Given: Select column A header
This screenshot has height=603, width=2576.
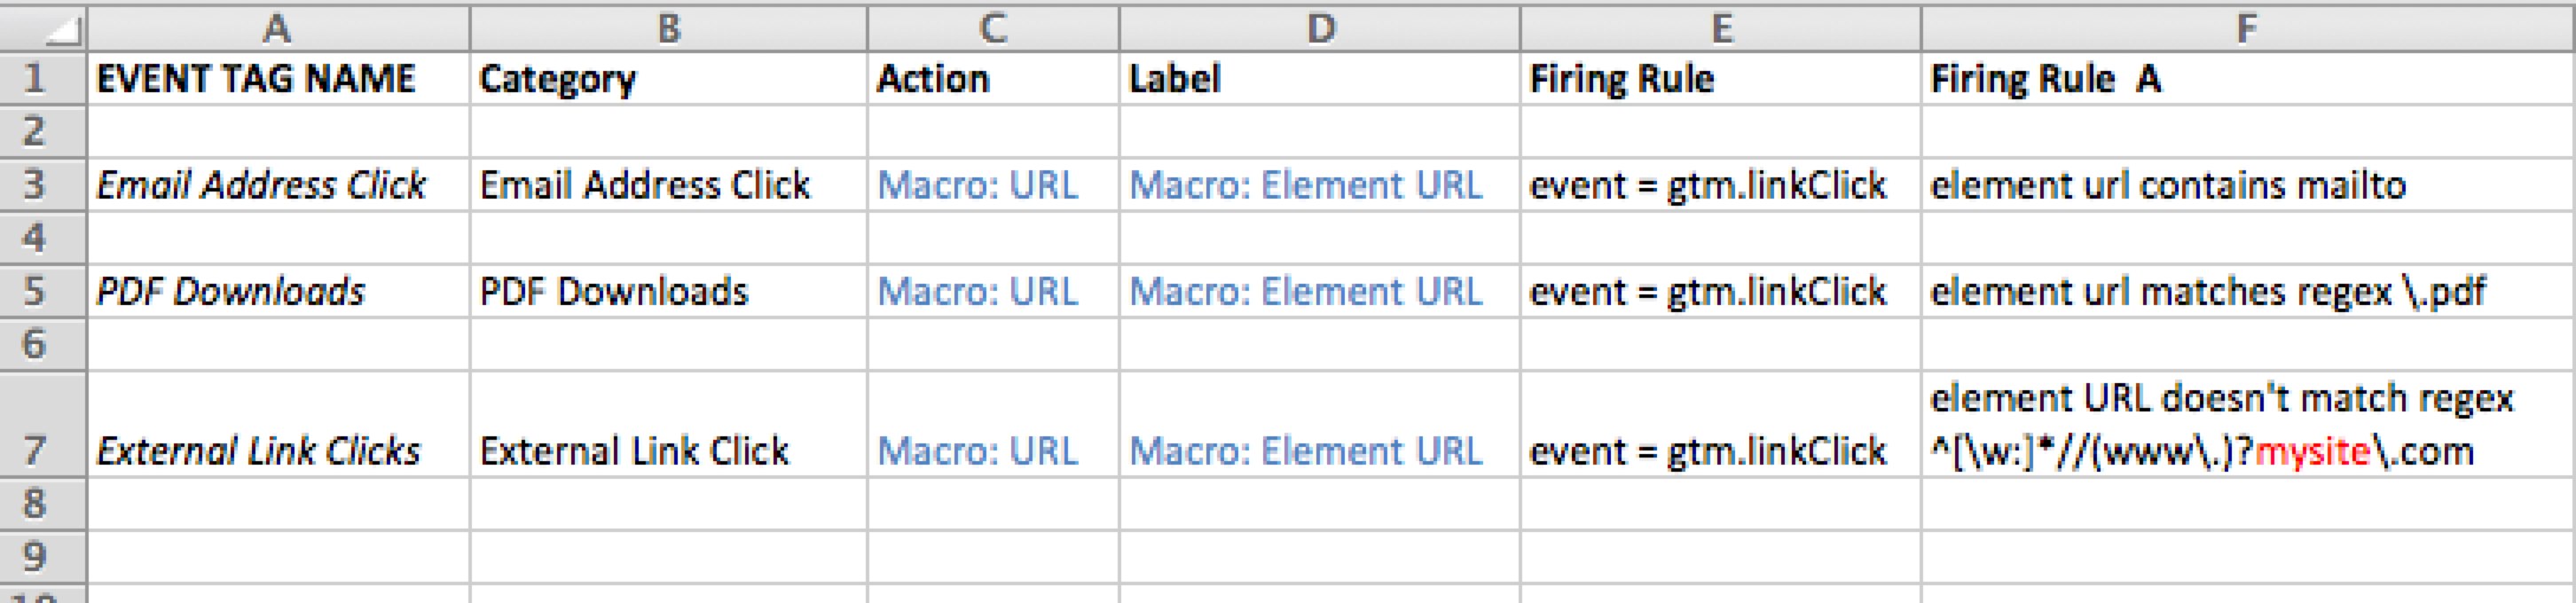Looking at the screenshot, I should (278, 27).
